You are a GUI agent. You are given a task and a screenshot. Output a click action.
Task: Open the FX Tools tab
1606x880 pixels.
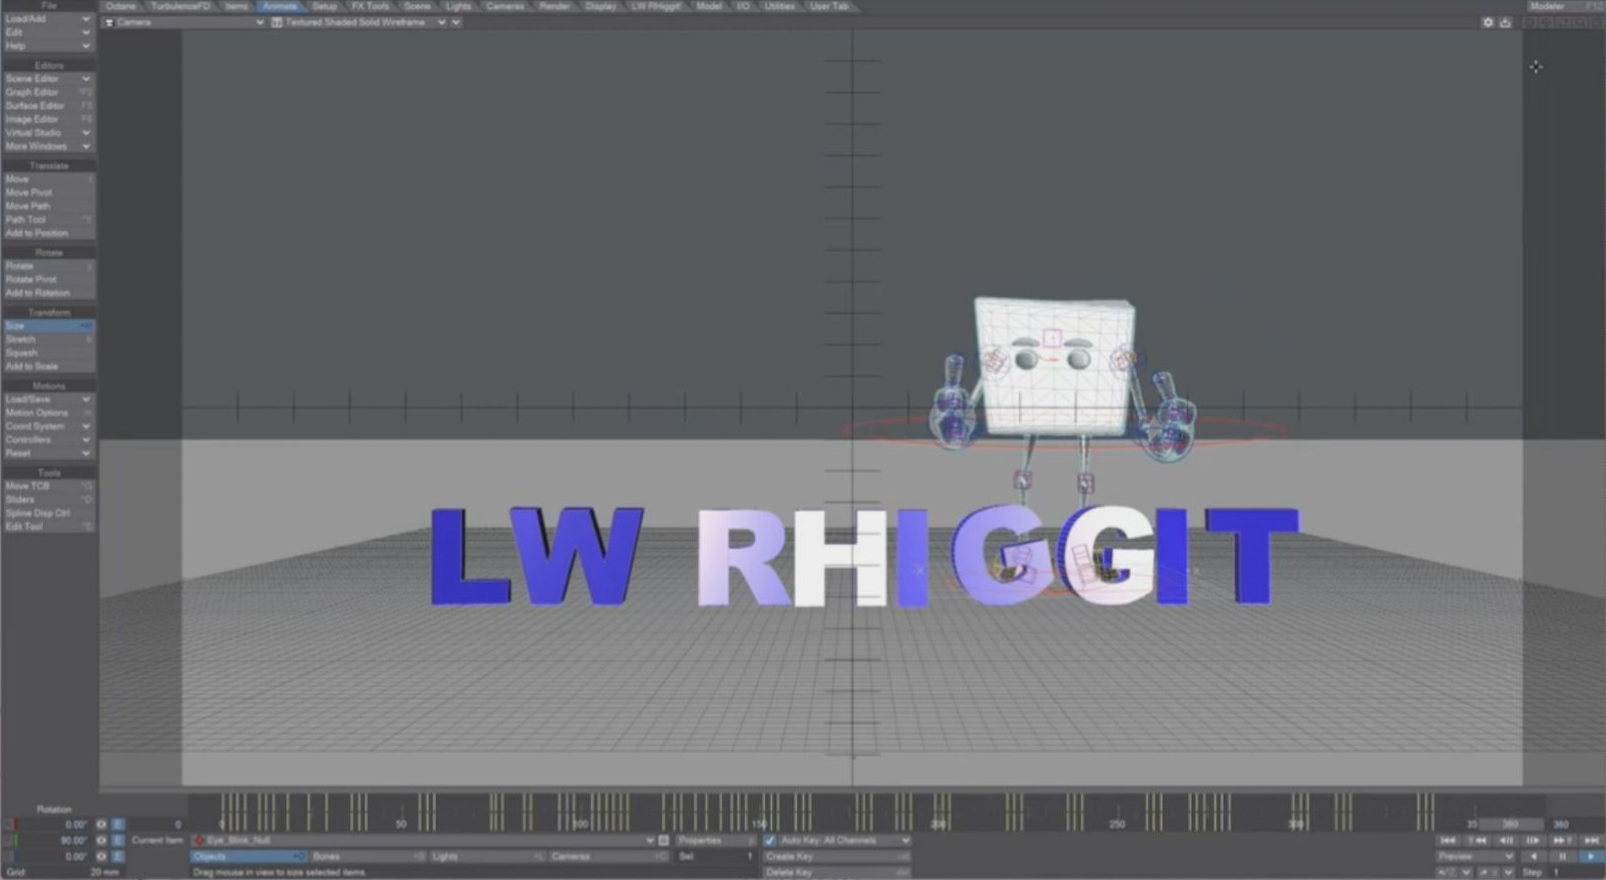pos(370,6)
